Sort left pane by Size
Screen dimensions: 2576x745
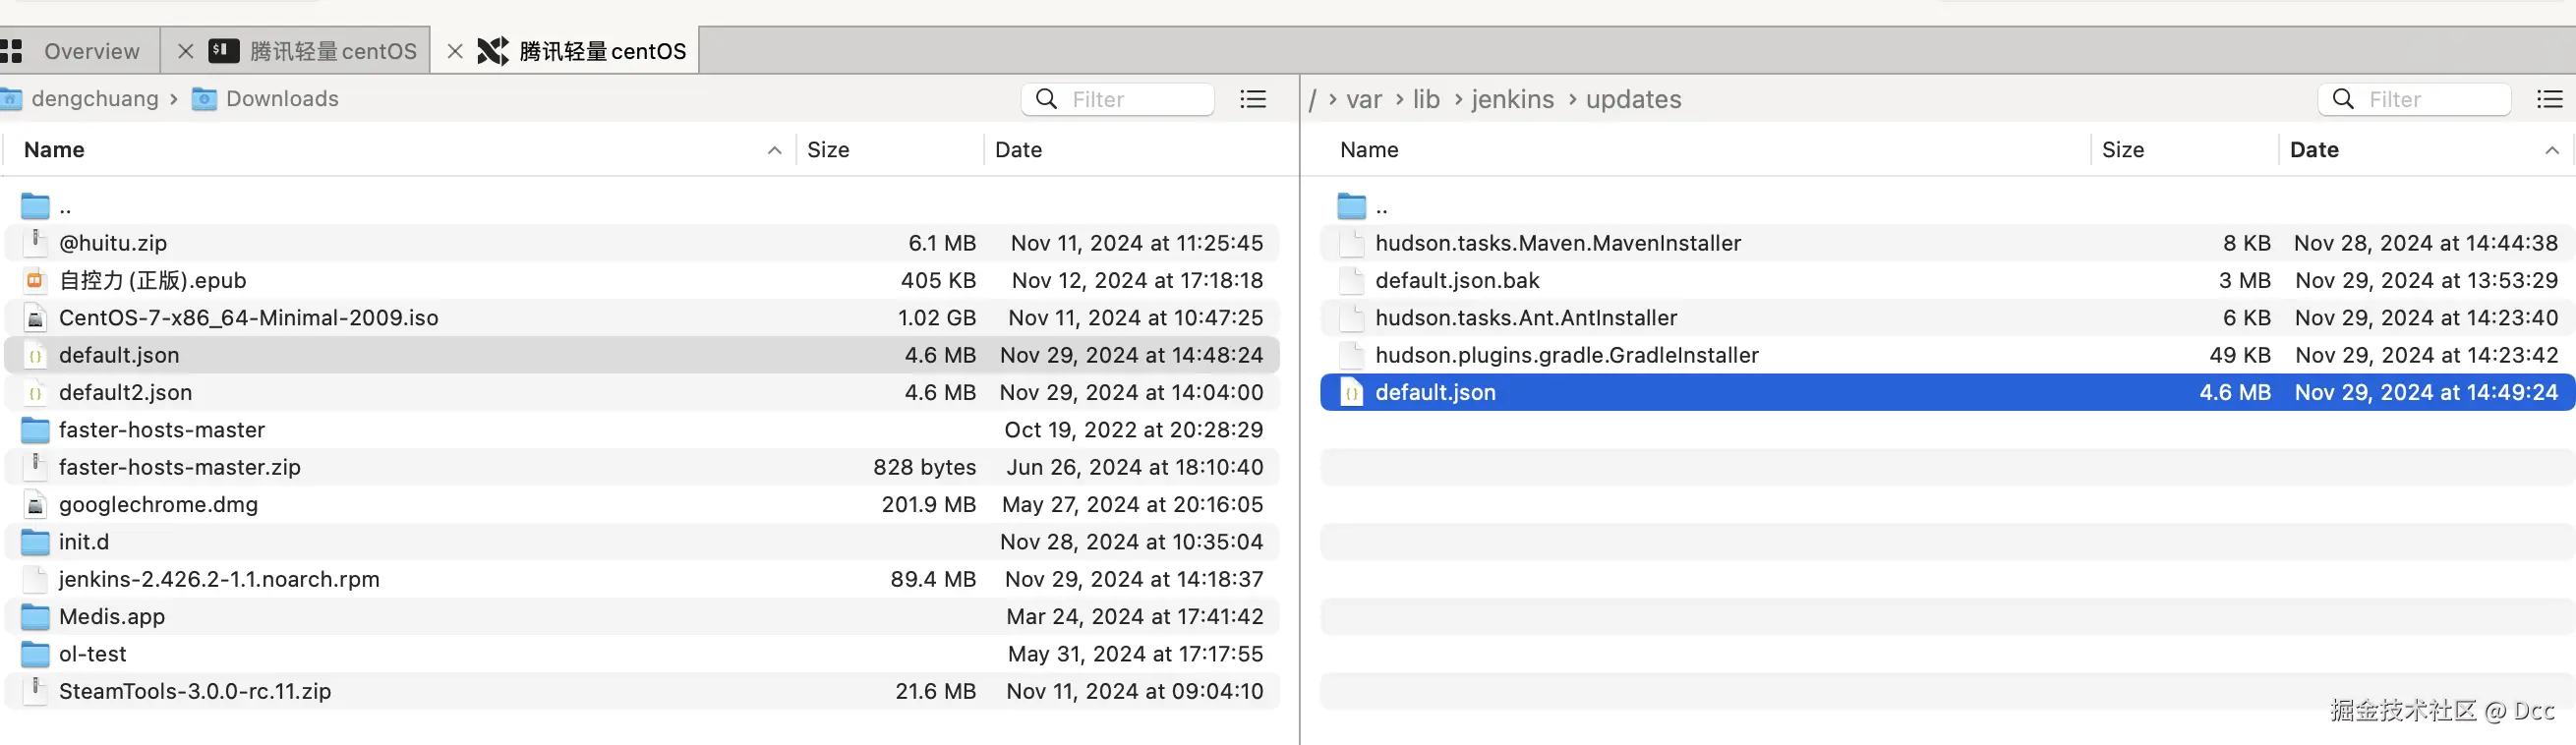[x=828, y=150]
